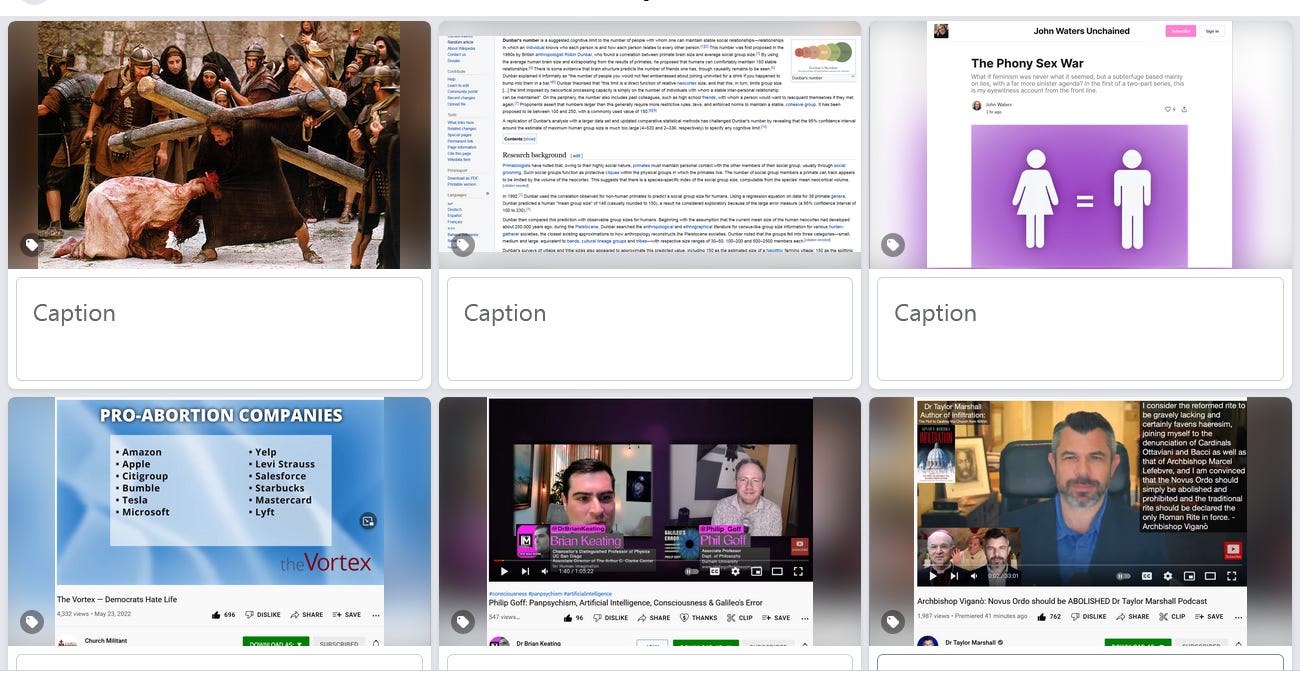Click SAVE under The Vortex video
Screen dimensions: 1300x683
[x=346, y=615]
